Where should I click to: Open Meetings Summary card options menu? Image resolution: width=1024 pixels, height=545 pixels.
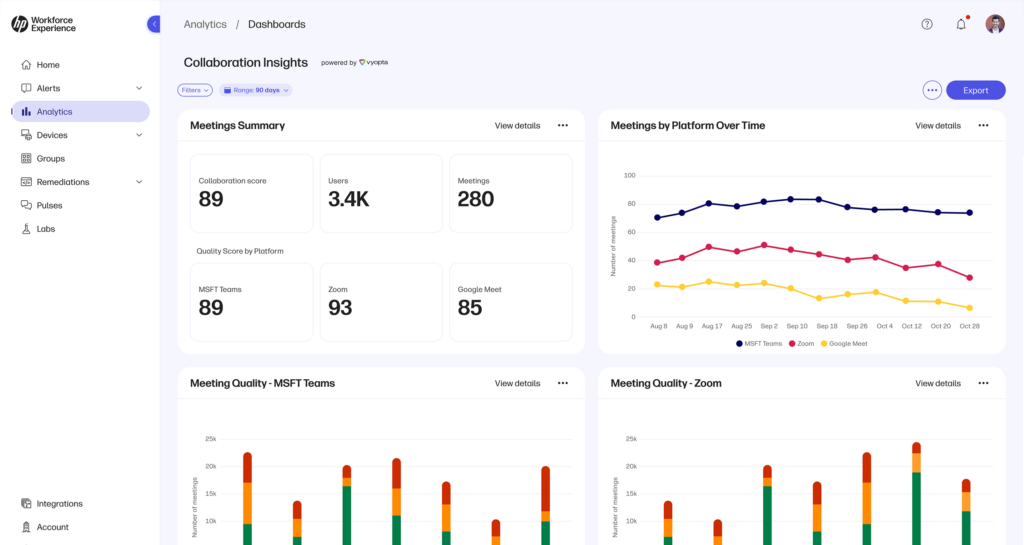[563, 125]
